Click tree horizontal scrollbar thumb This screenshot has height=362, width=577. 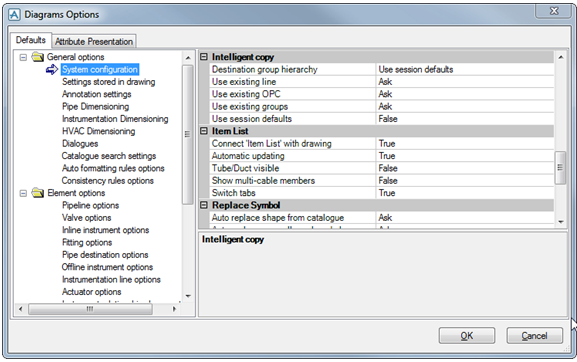point(90,309)
